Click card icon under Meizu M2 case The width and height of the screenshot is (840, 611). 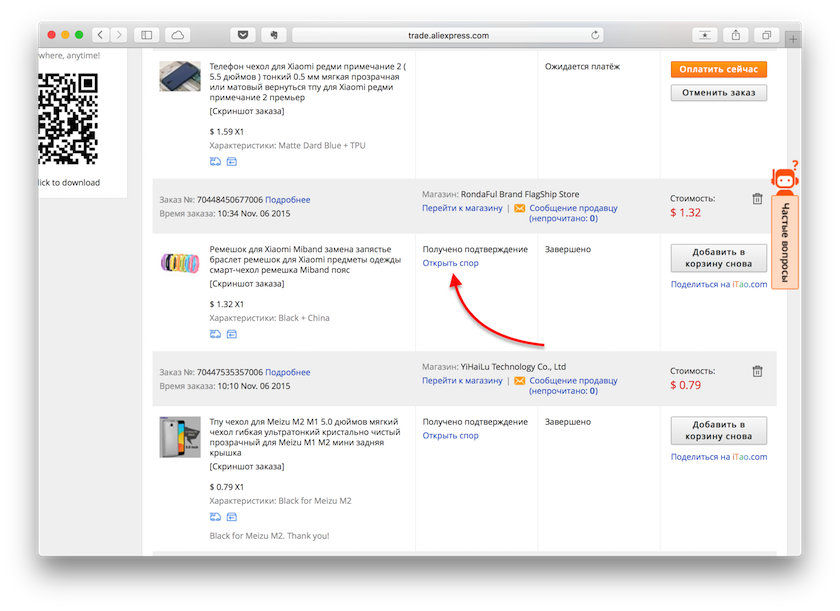[x=231, y=517]
